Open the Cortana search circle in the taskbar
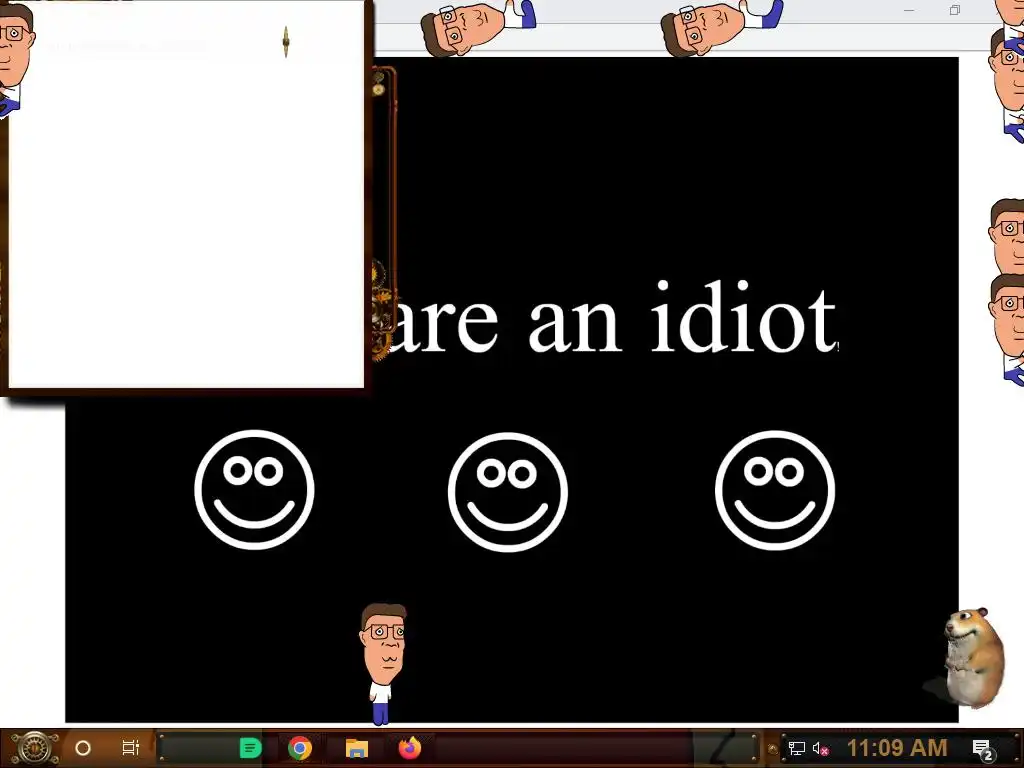 click(x=83, y=748)
